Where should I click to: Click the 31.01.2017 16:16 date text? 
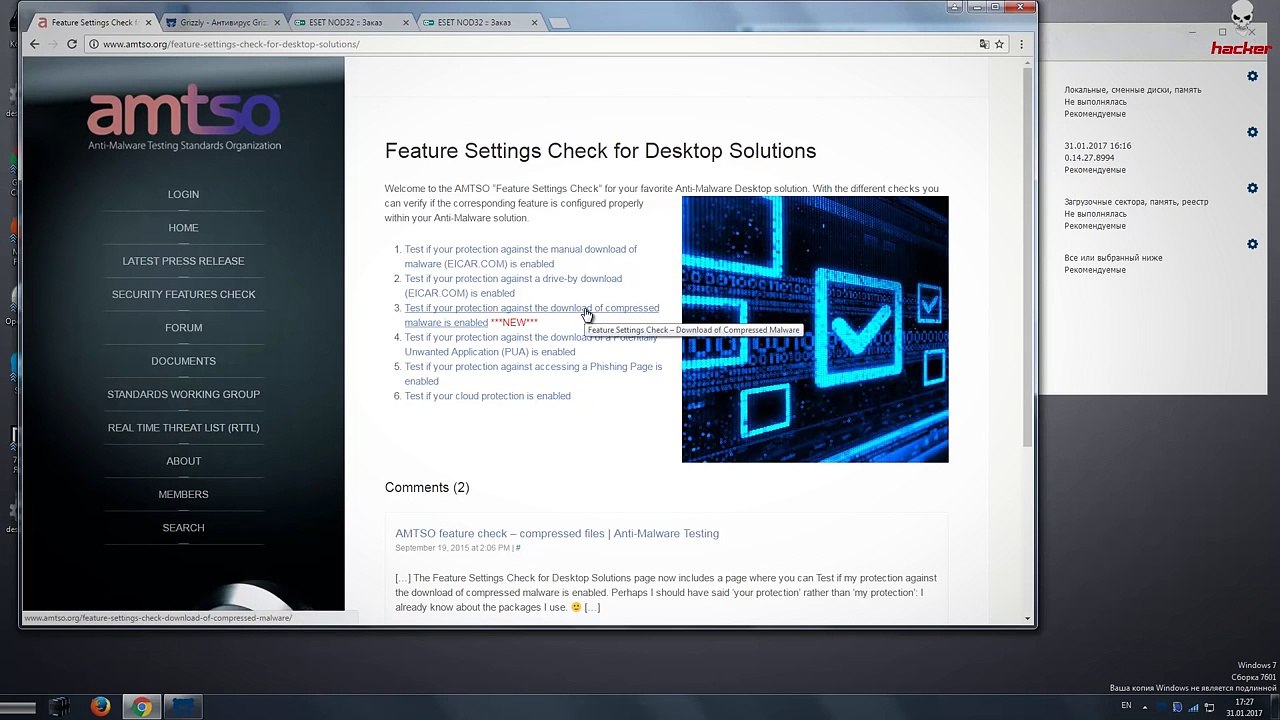1098,146
